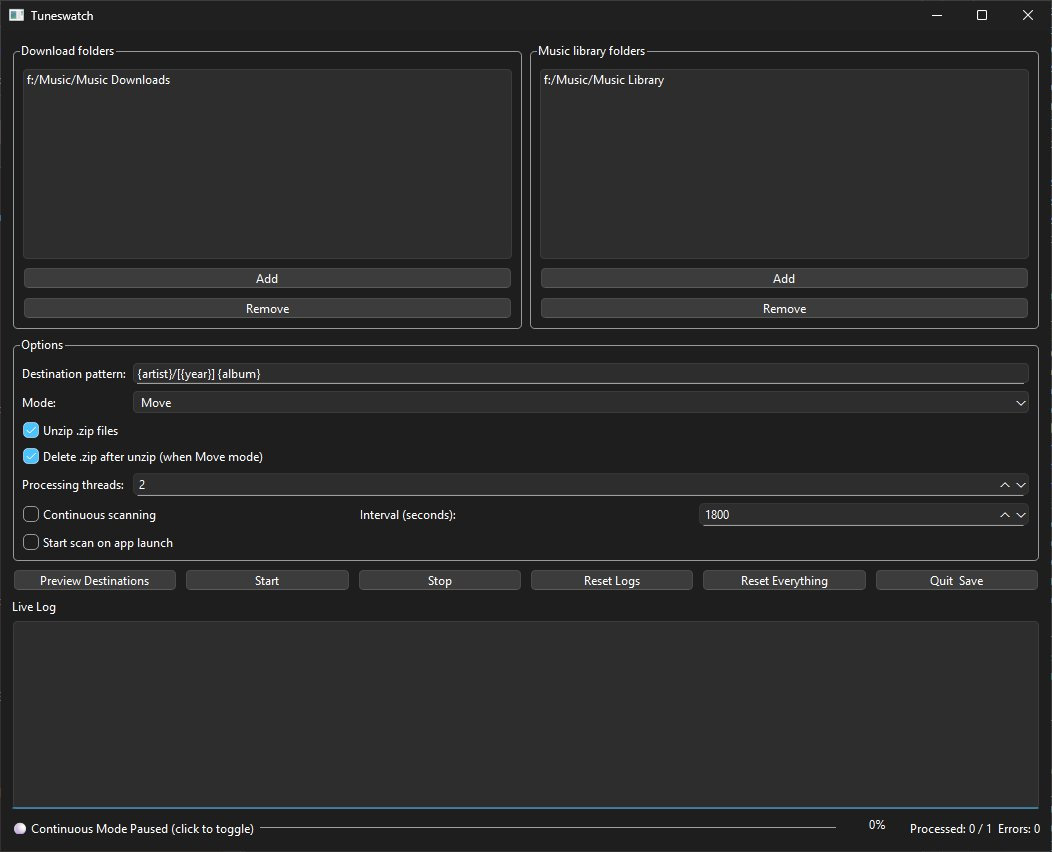The width and height of the screenshot is (1052, 852).
Task: Enable Start scan on app launch
Action: click(31, 543)
